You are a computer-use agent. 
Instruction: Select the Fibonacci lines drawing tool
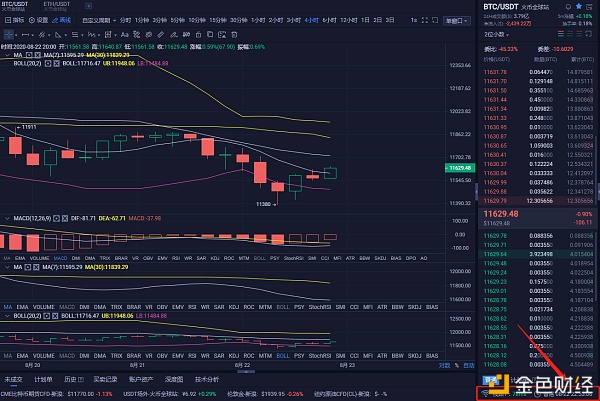[75, 35]
